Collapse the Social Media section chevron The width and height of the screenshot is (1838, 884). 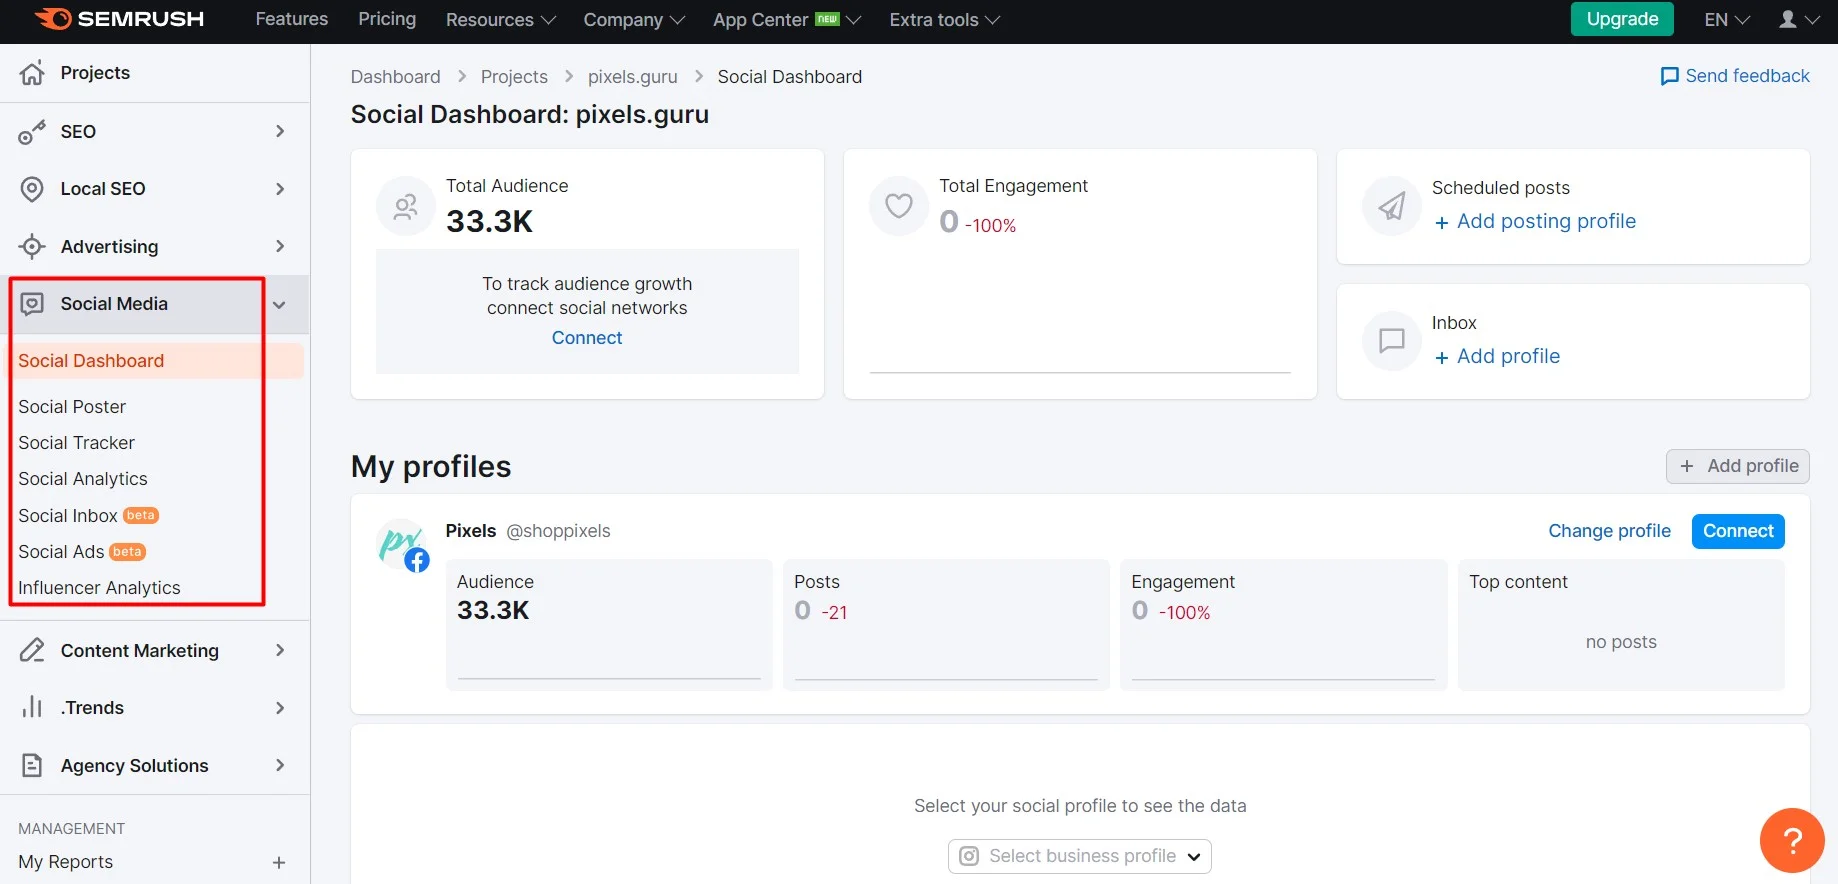280,305
